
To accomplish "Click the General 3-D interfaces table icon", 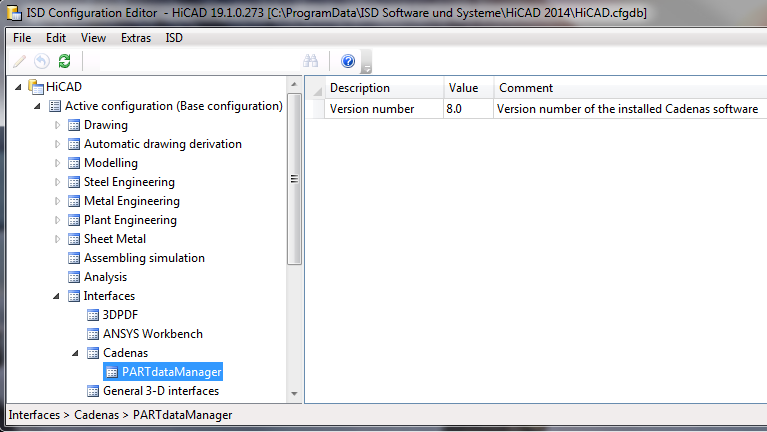I will (x=93, y=391).
